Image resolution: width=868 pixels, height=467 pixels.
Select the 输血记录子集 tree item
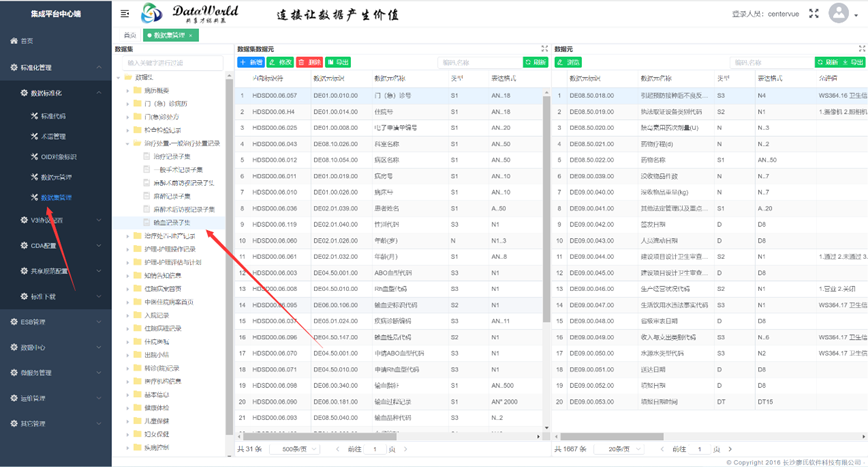tap(172, 222)
